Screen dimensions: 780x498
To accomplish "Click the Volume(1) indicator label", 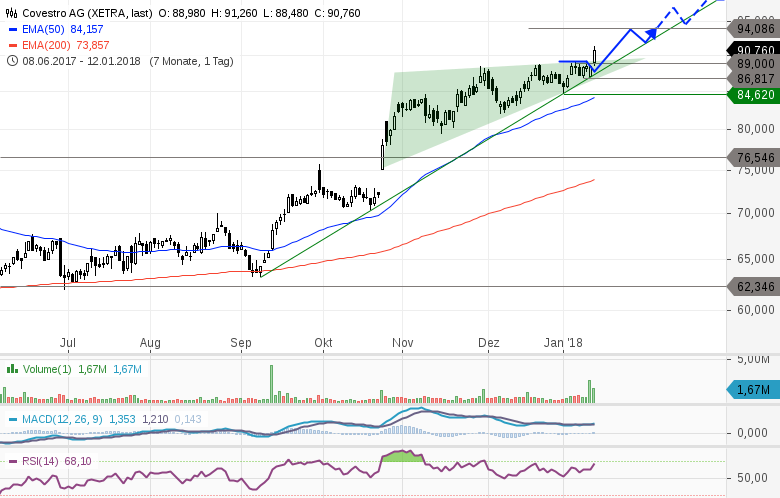I will tap(47, 369).
